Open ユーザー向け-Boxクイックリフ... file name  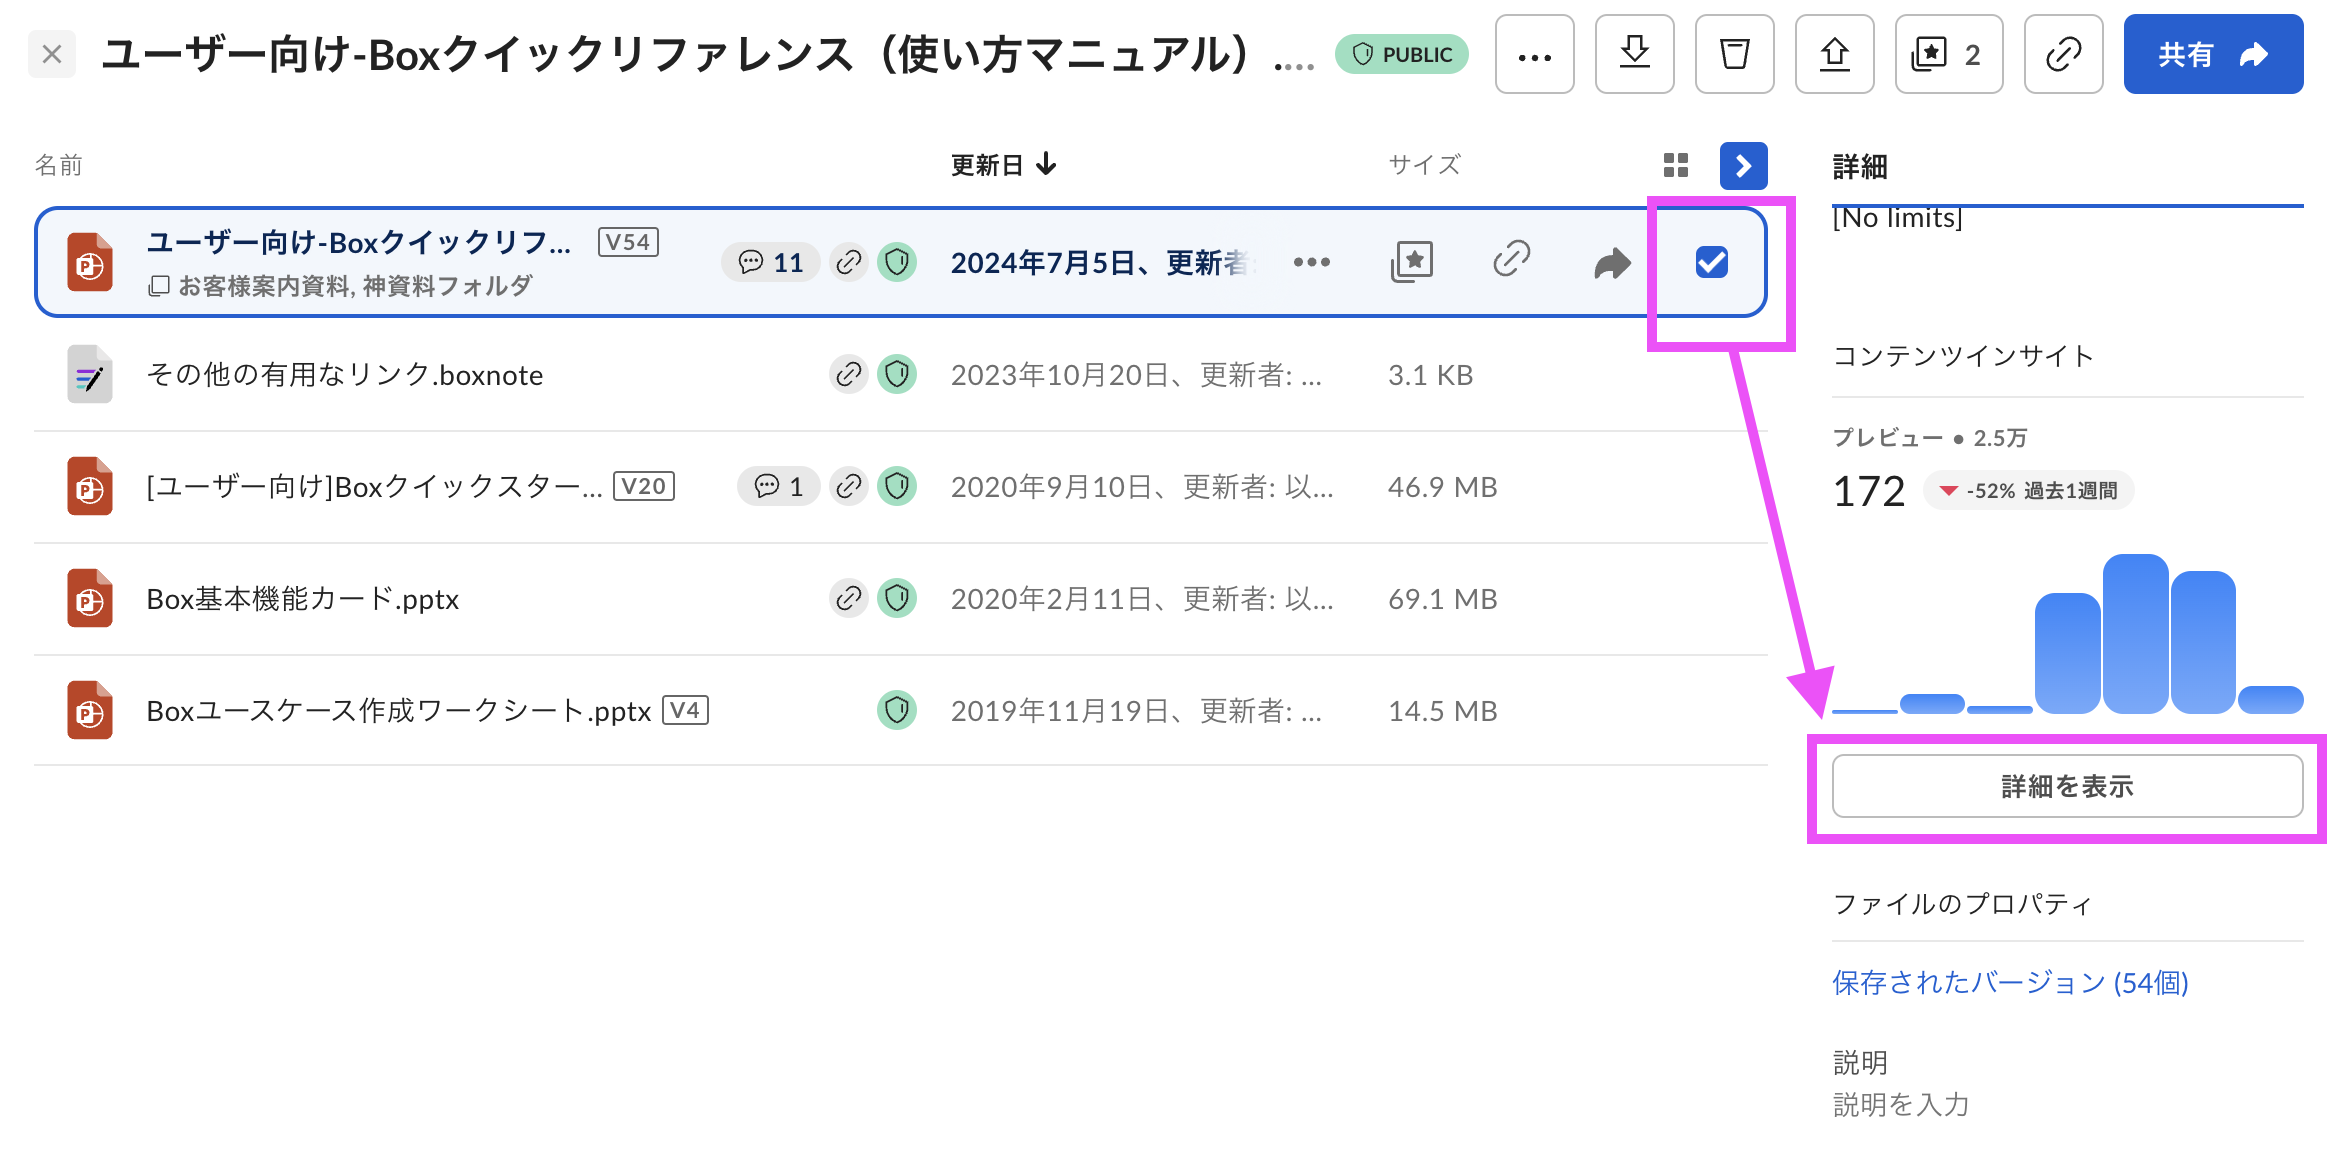click(x=359, y=242)
